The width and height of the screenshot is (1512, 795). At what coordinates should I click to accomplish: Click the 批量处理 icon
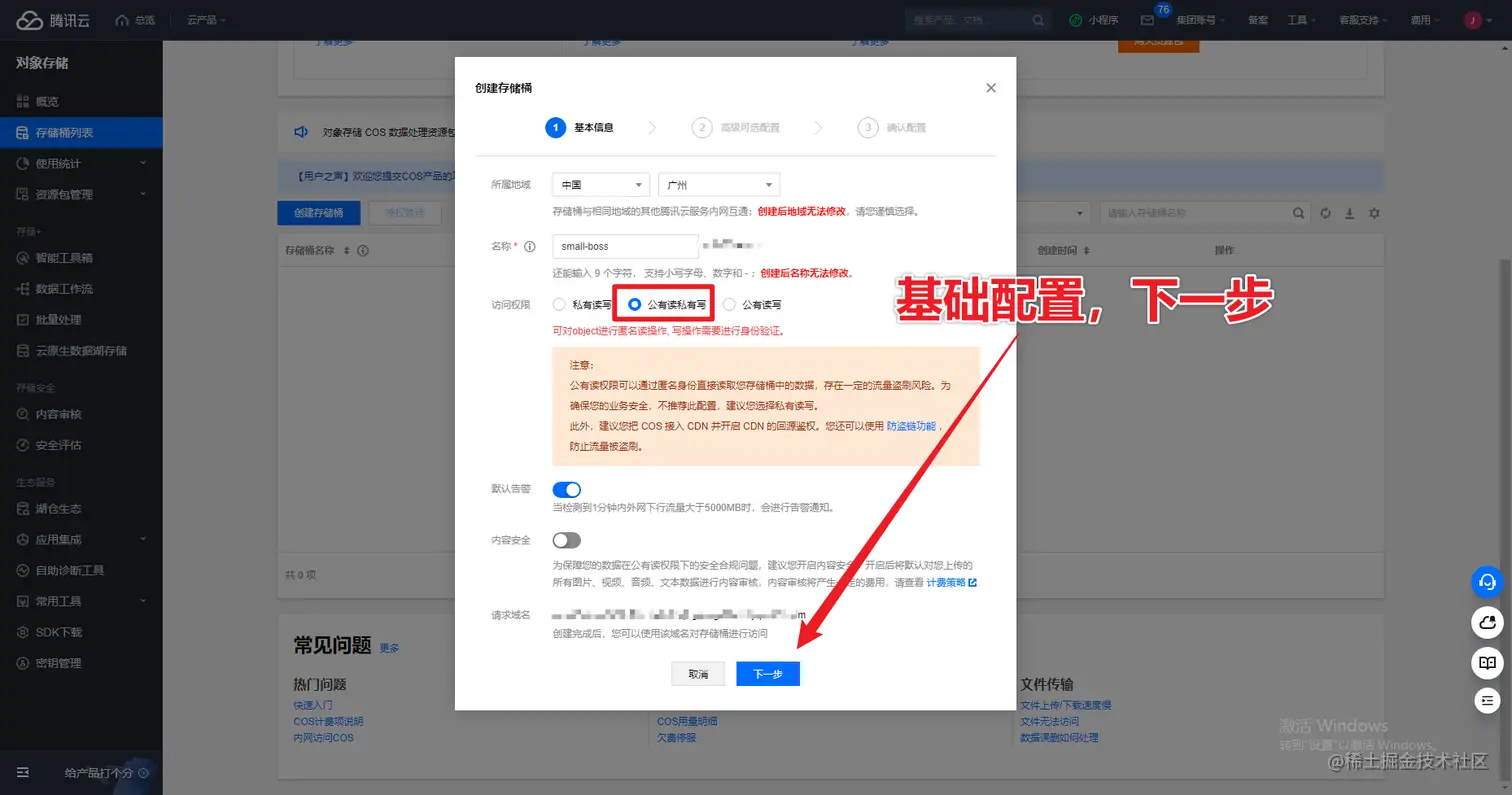23,320
